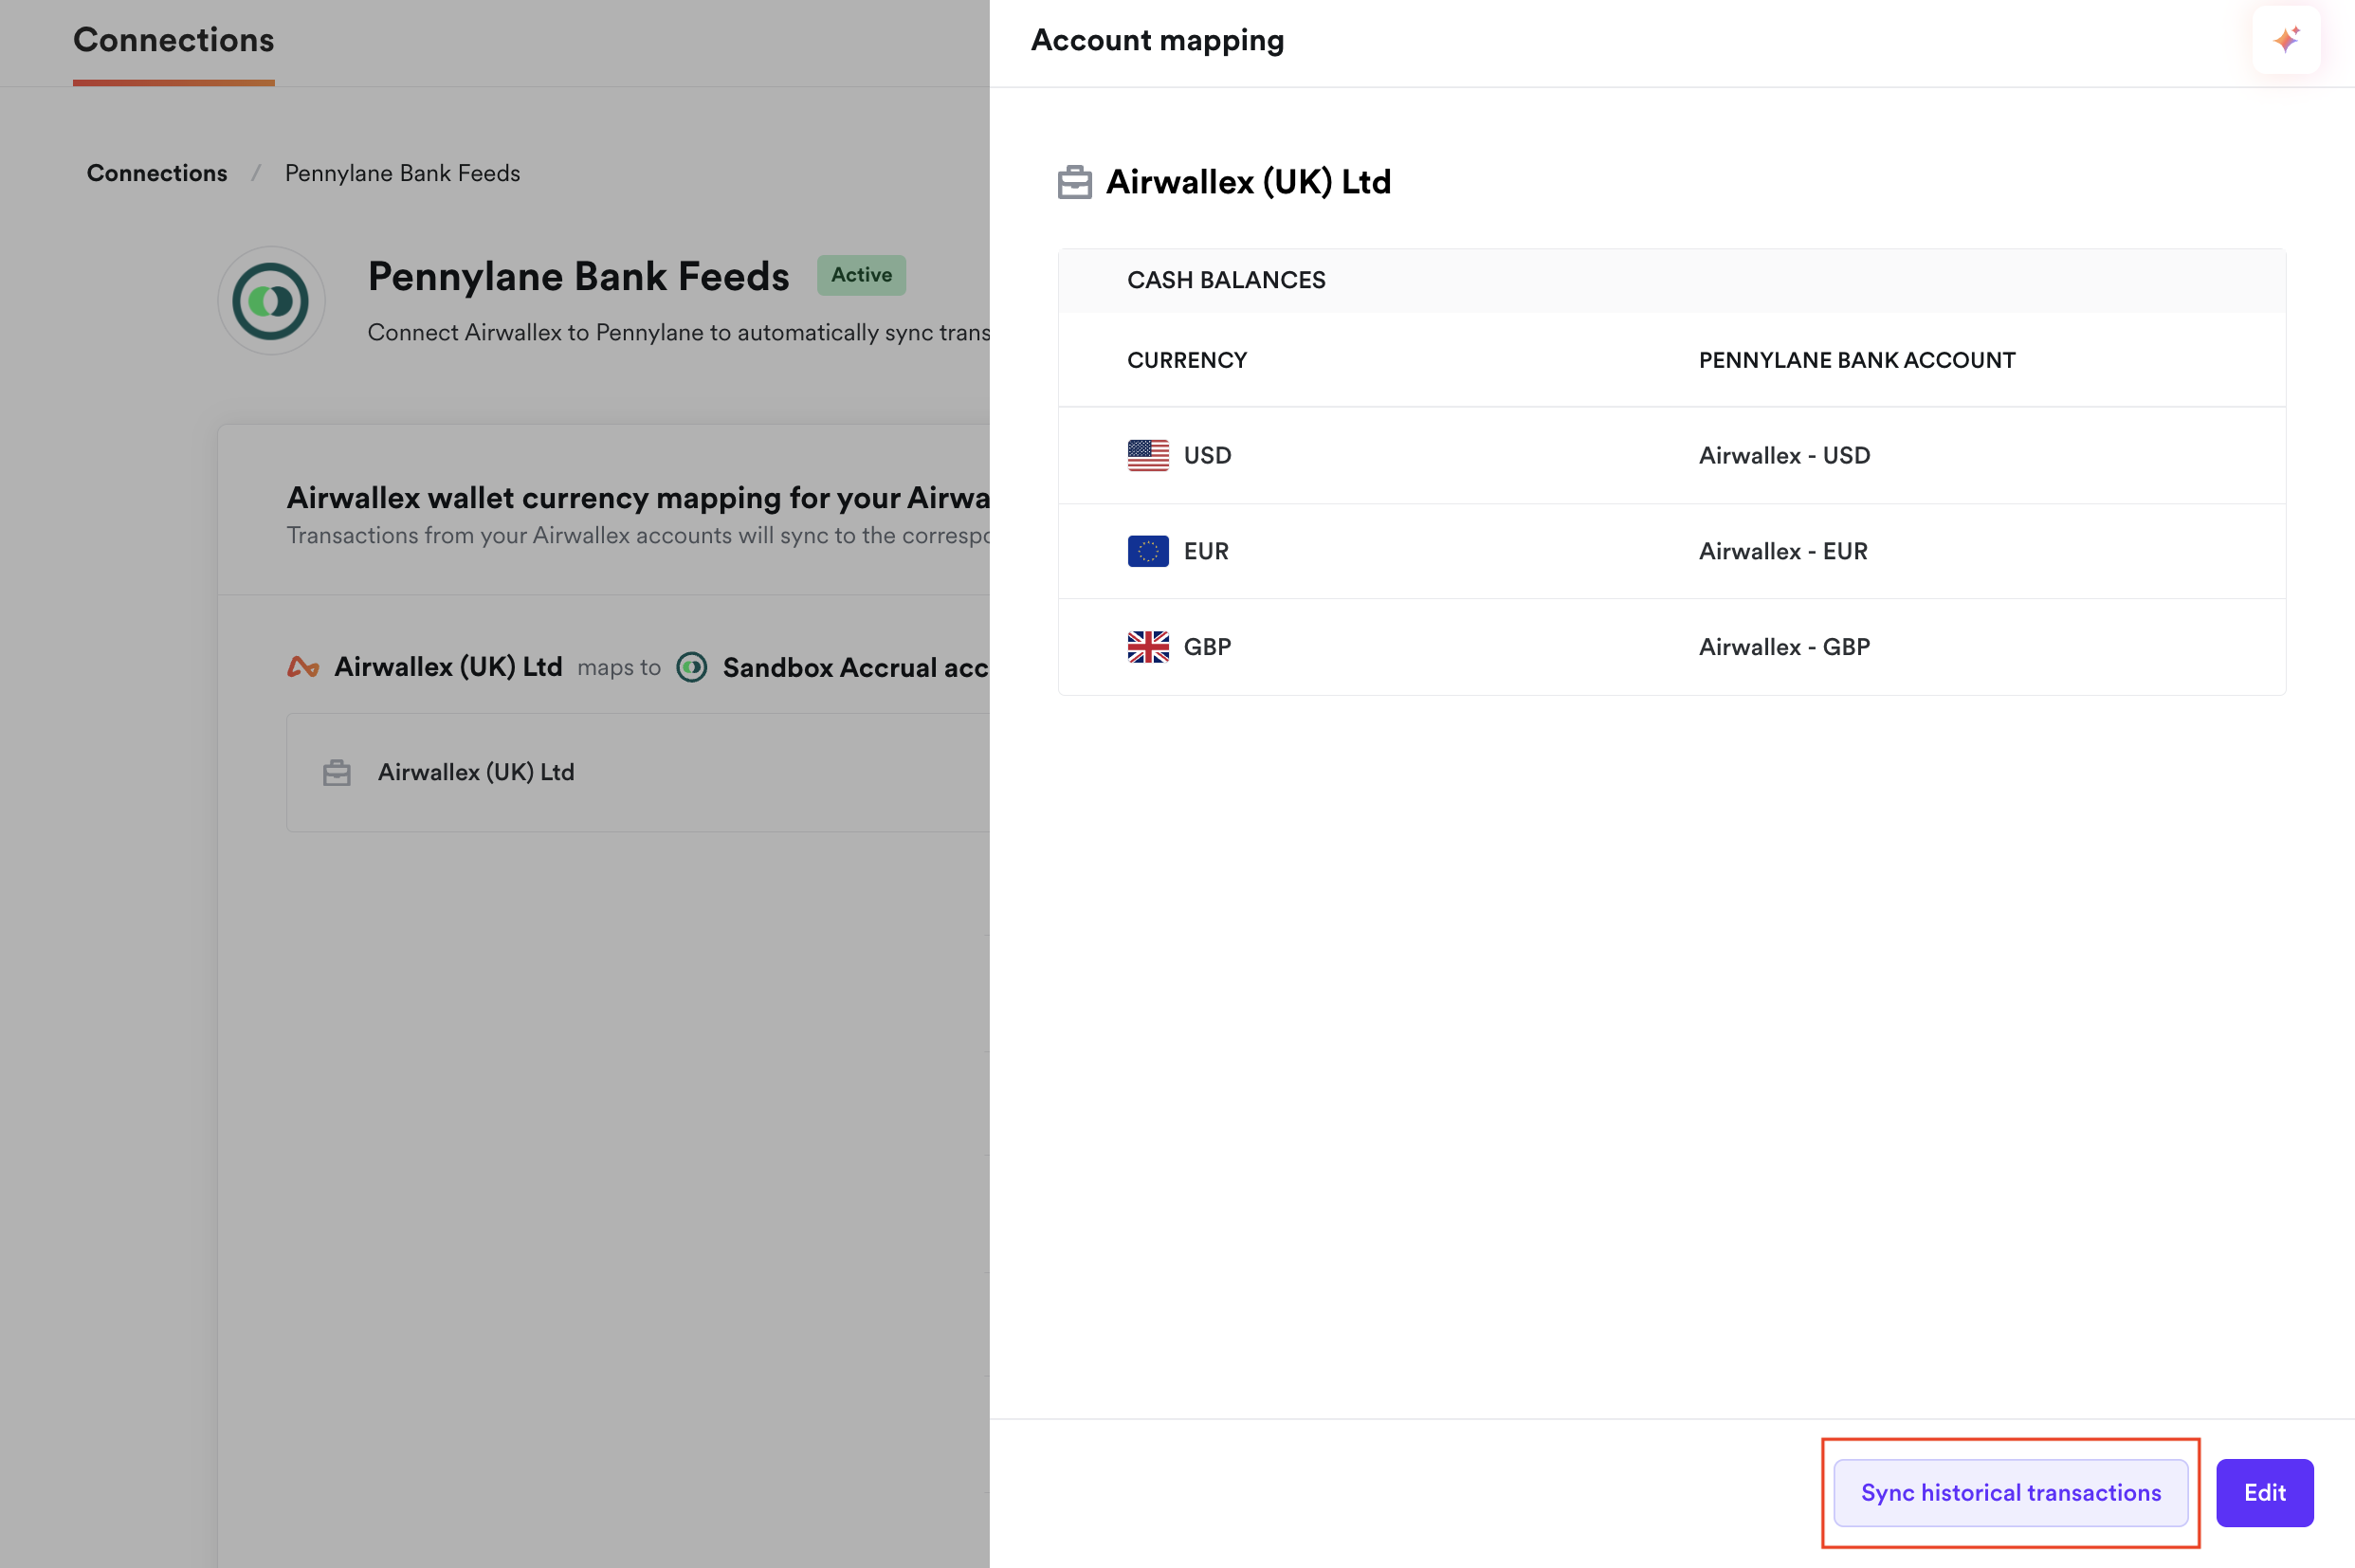Image resolution: width=2355 pixels, height=1568 pixels.
Task: Select the Airwallex - GBP bank account
Action: pyautogui.click(x=1784, y=647)
